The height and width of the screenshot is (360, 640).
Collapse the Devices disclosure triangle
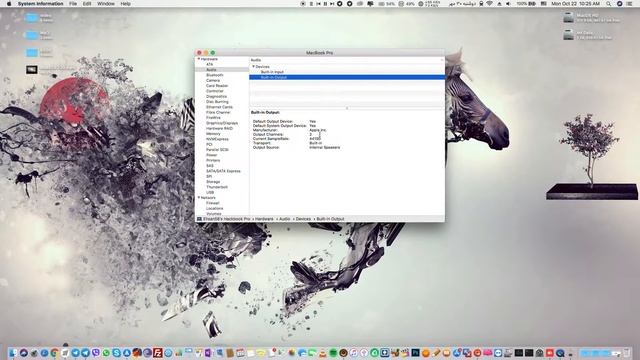click(x=253, y=67)
